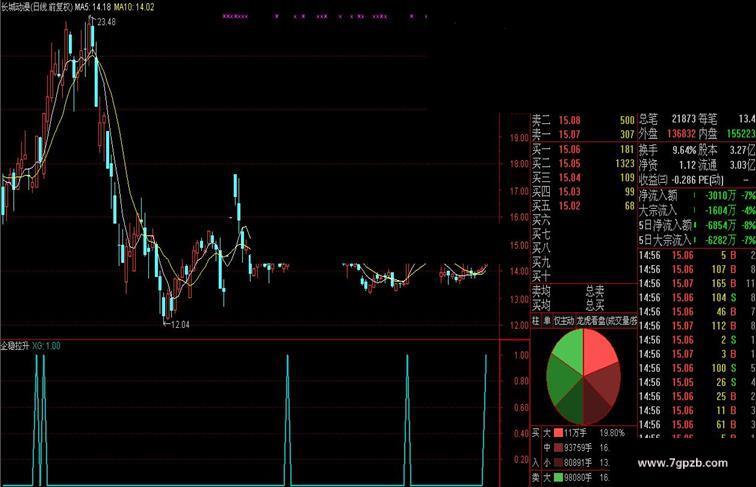Viewport: 756px width, 487px height.
Task: Click the green swatch beside 98080手
Action: (x=558, y=478)
